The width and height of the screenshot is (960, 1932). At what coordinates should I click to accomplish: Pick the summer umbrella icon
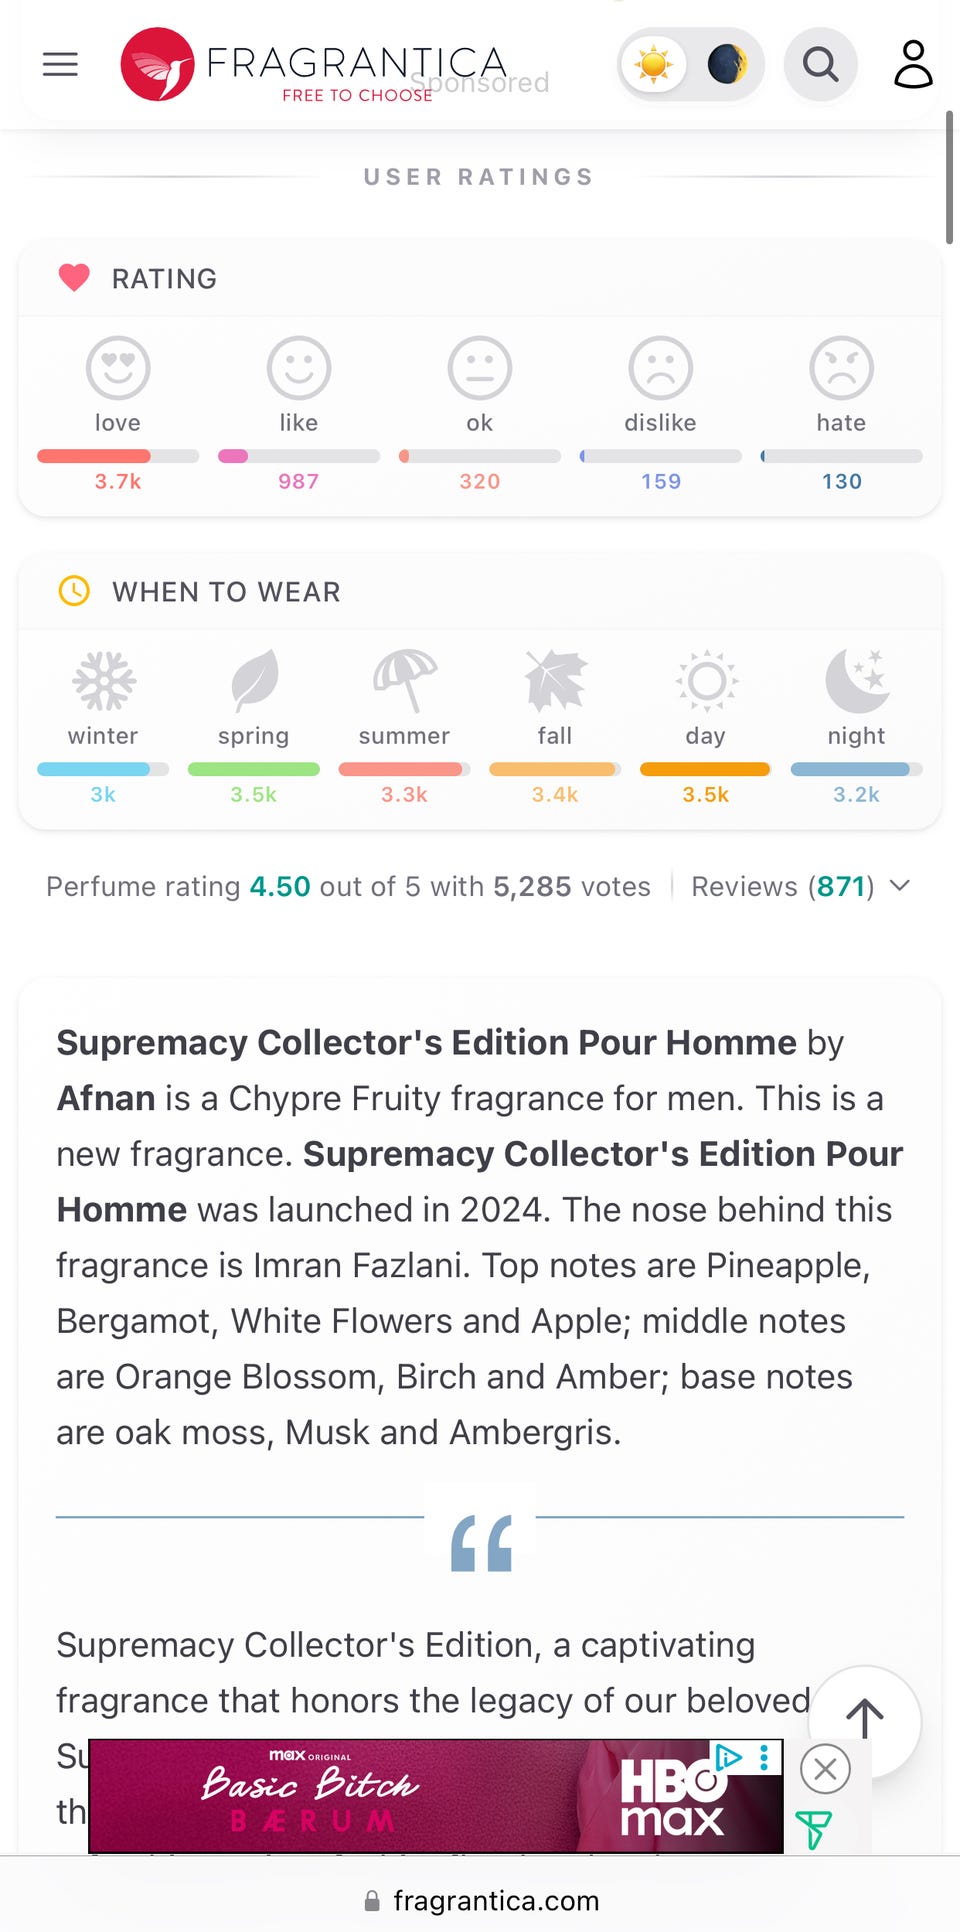[404, 681]
